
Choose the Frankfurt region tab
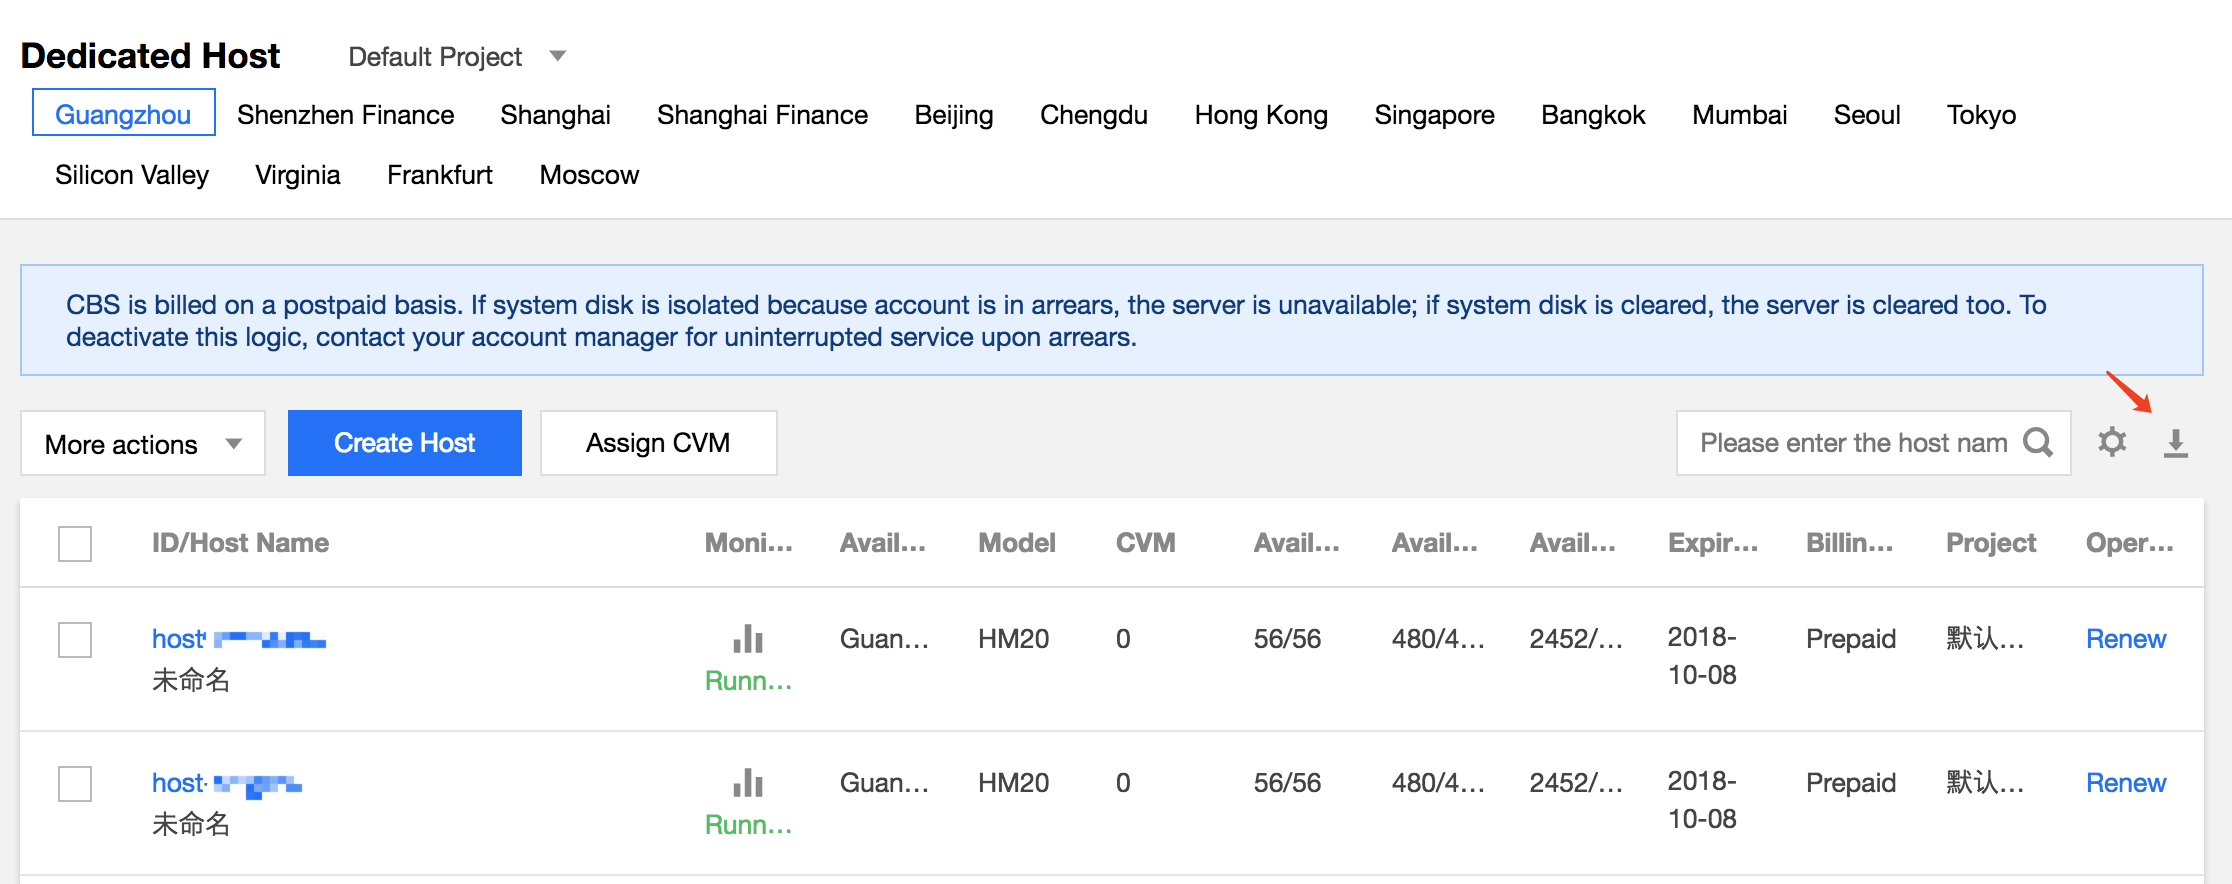[439, 175]
